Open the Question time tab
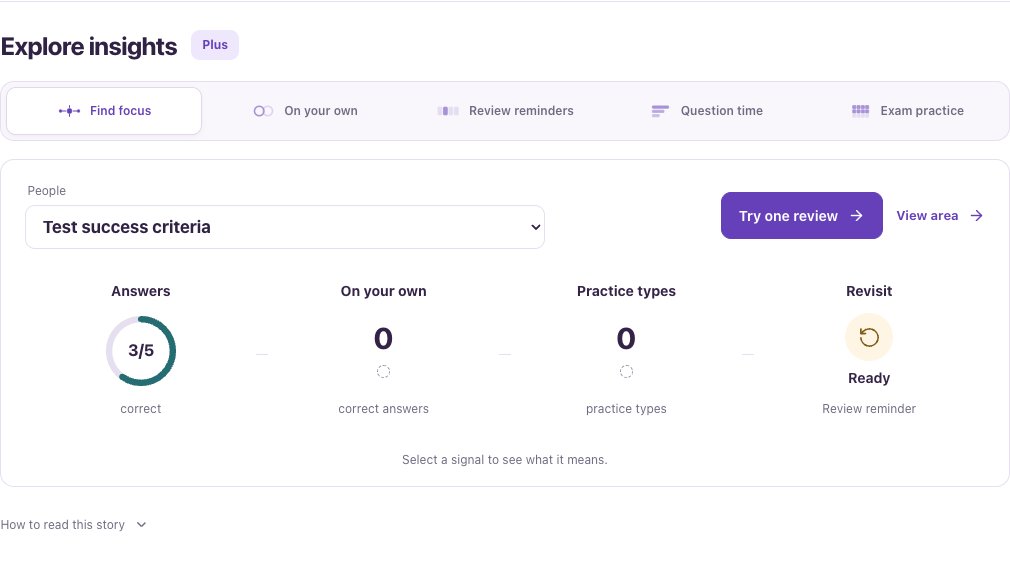Viewport: 1010px width, 565px height. coord(707,111)
